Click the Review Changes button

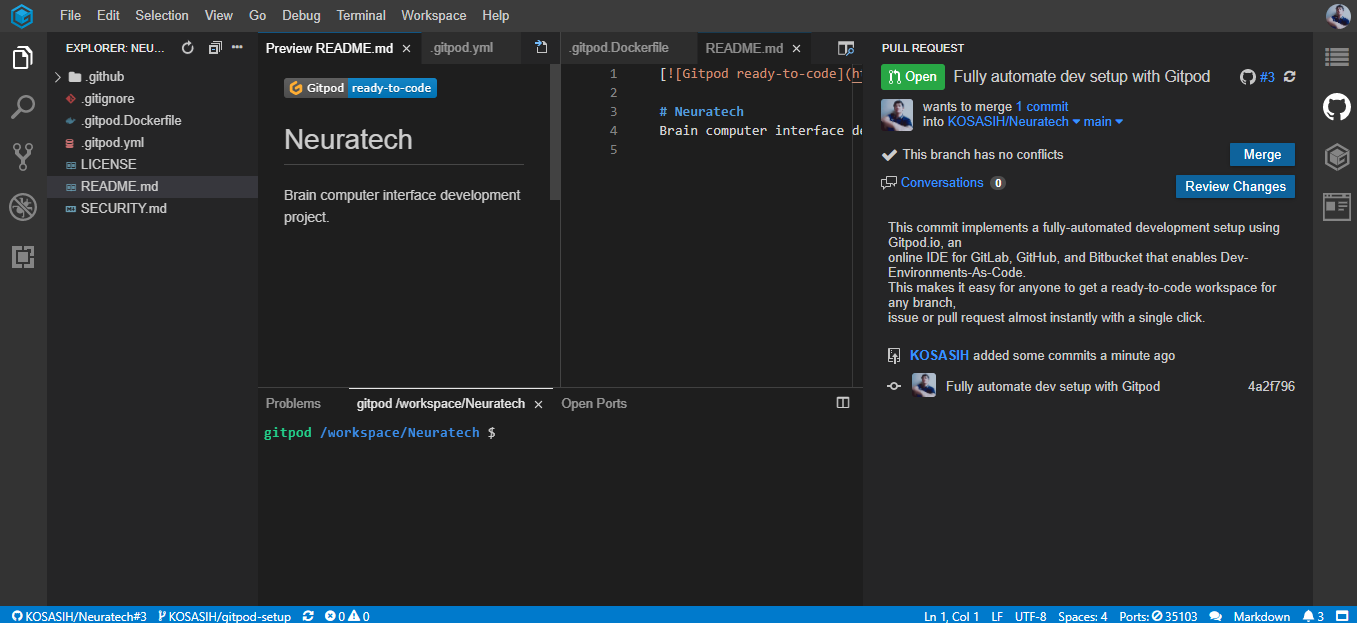pos(1235,186)
